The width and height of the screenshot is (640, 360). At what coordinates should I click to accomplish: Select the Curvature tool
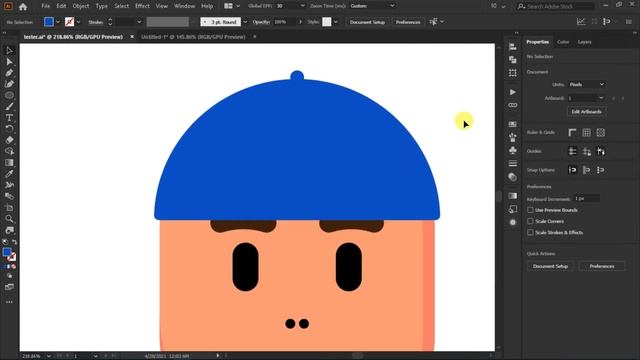point(9,84)
